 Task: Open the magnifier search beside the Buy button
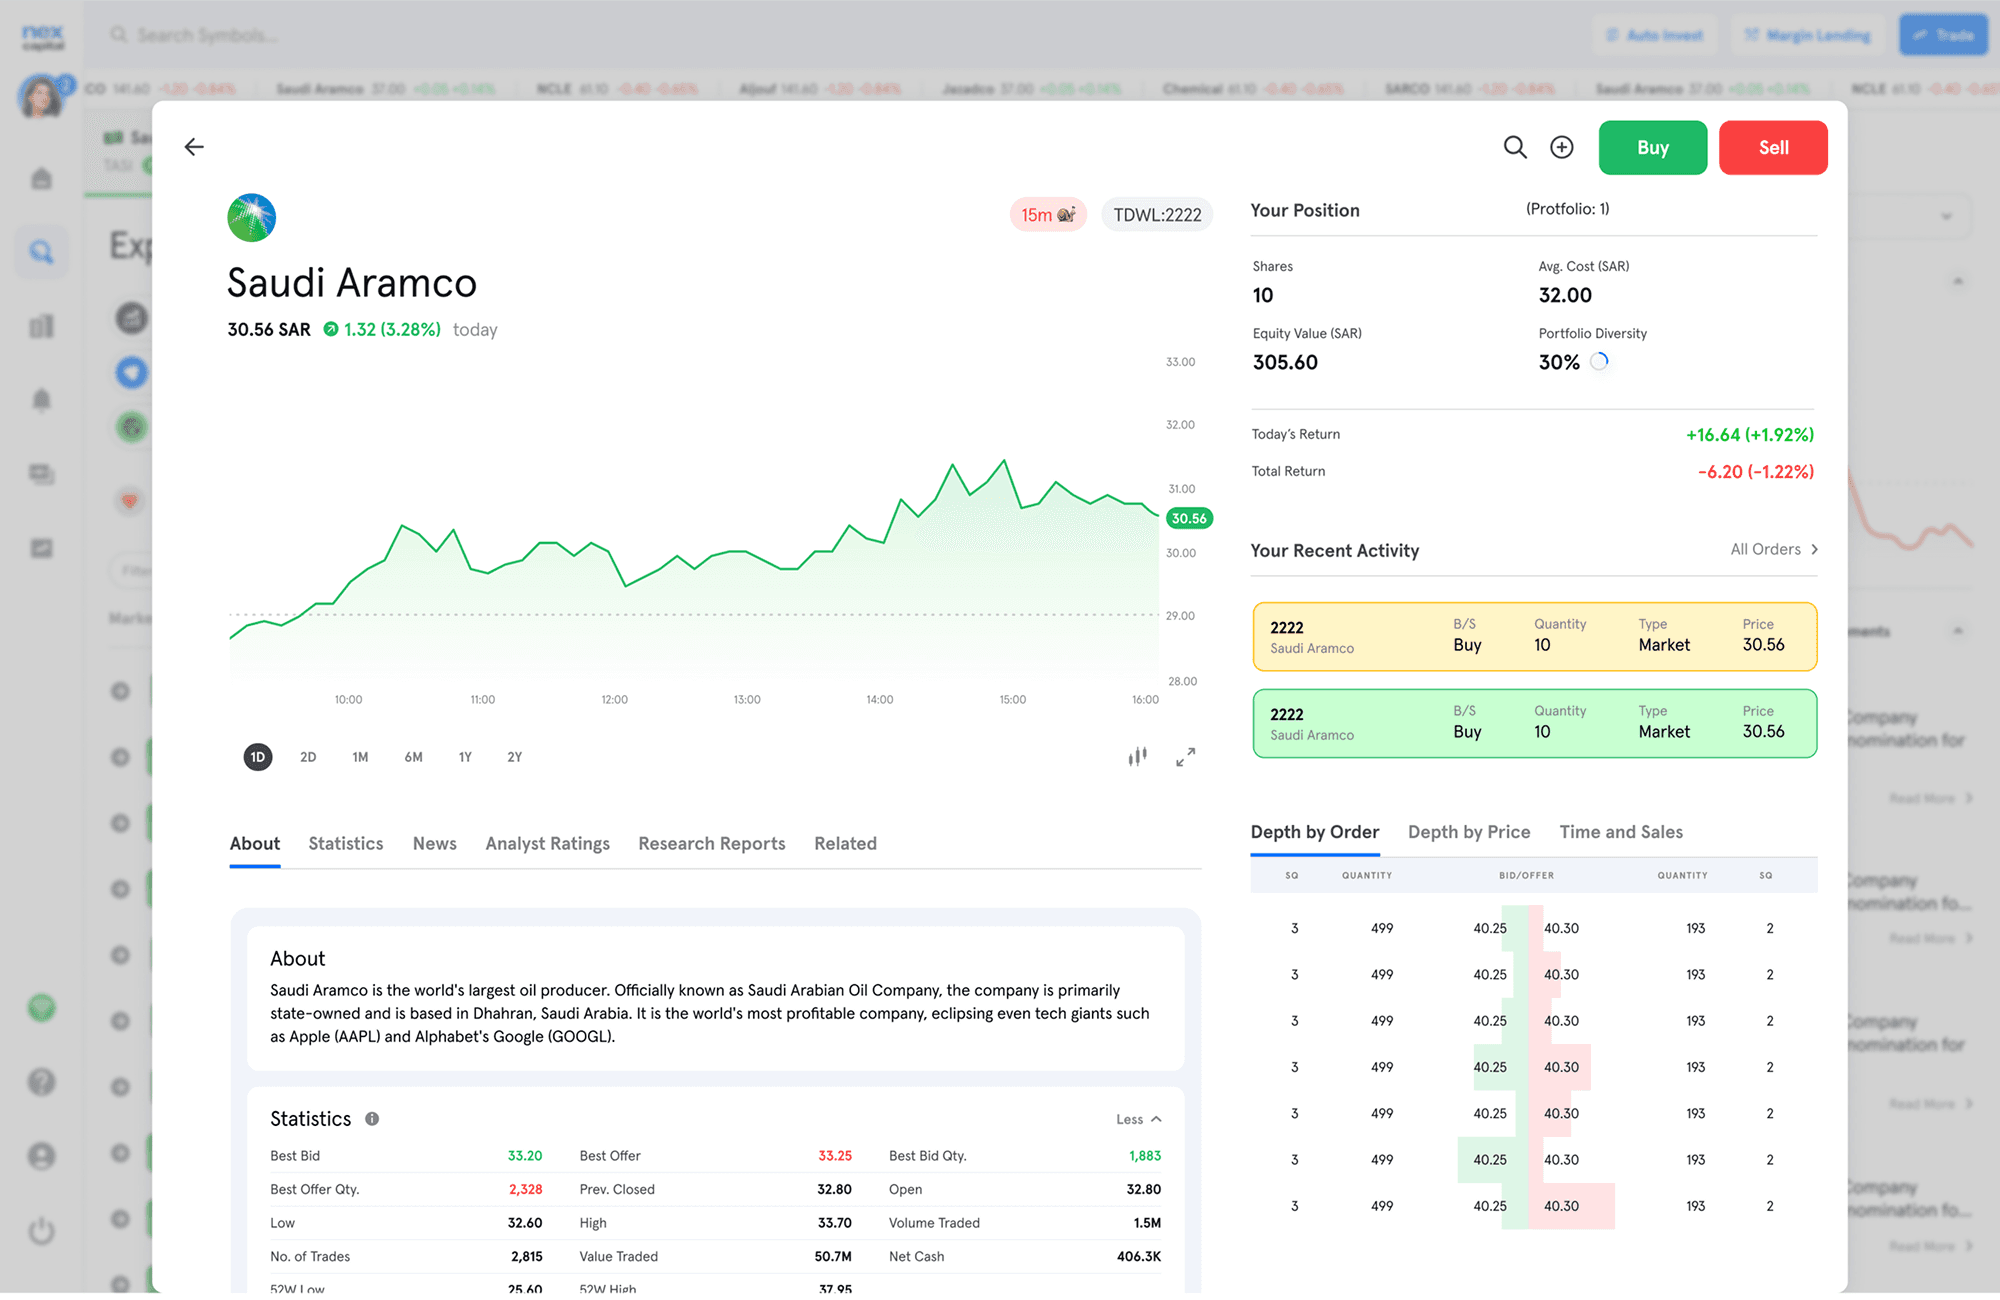click(1515, 147)
